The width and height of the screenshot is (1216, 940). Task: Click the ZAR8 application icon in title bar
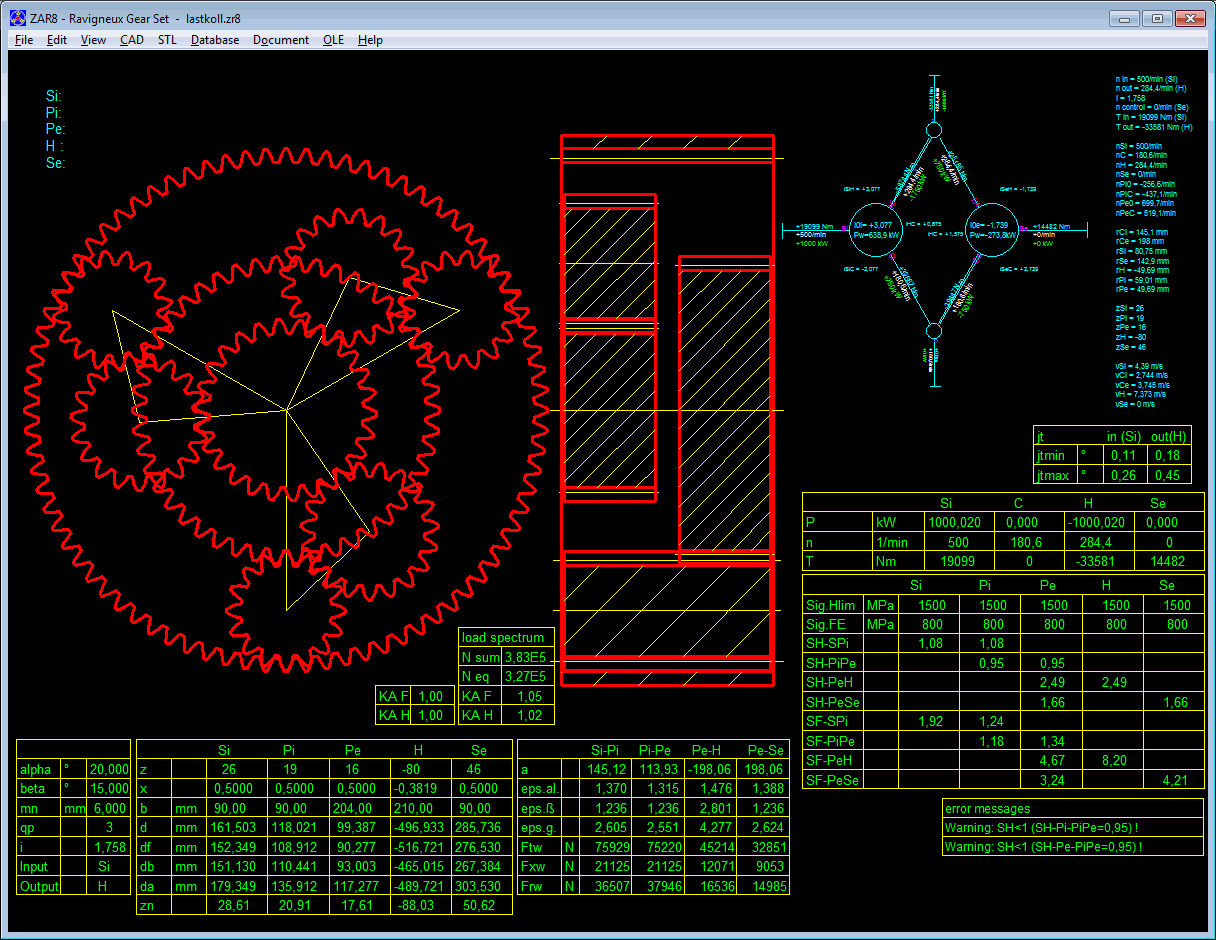tap(17, 18)
